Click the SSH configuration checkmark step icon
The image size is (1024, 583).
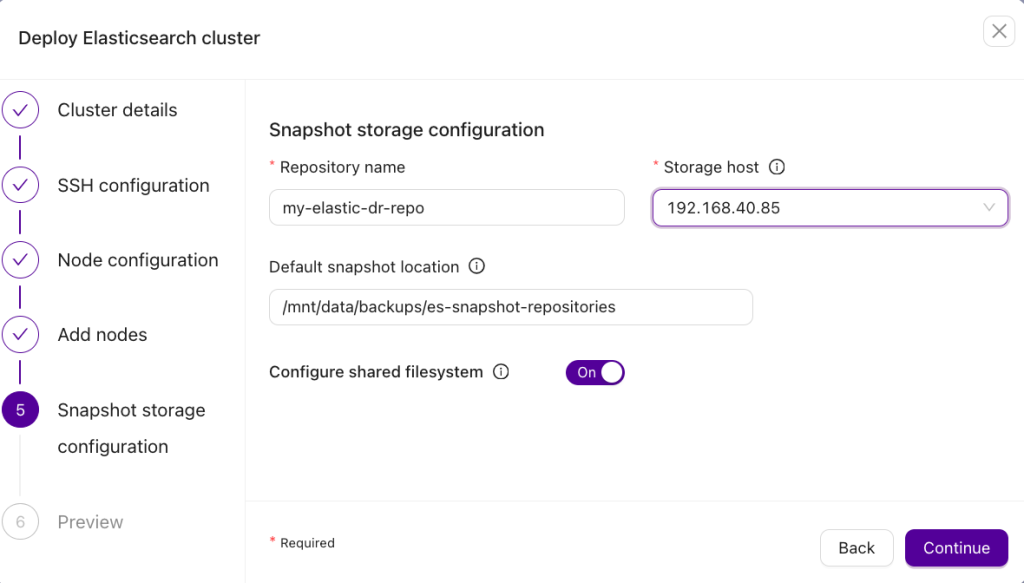[x=20, y=185]
